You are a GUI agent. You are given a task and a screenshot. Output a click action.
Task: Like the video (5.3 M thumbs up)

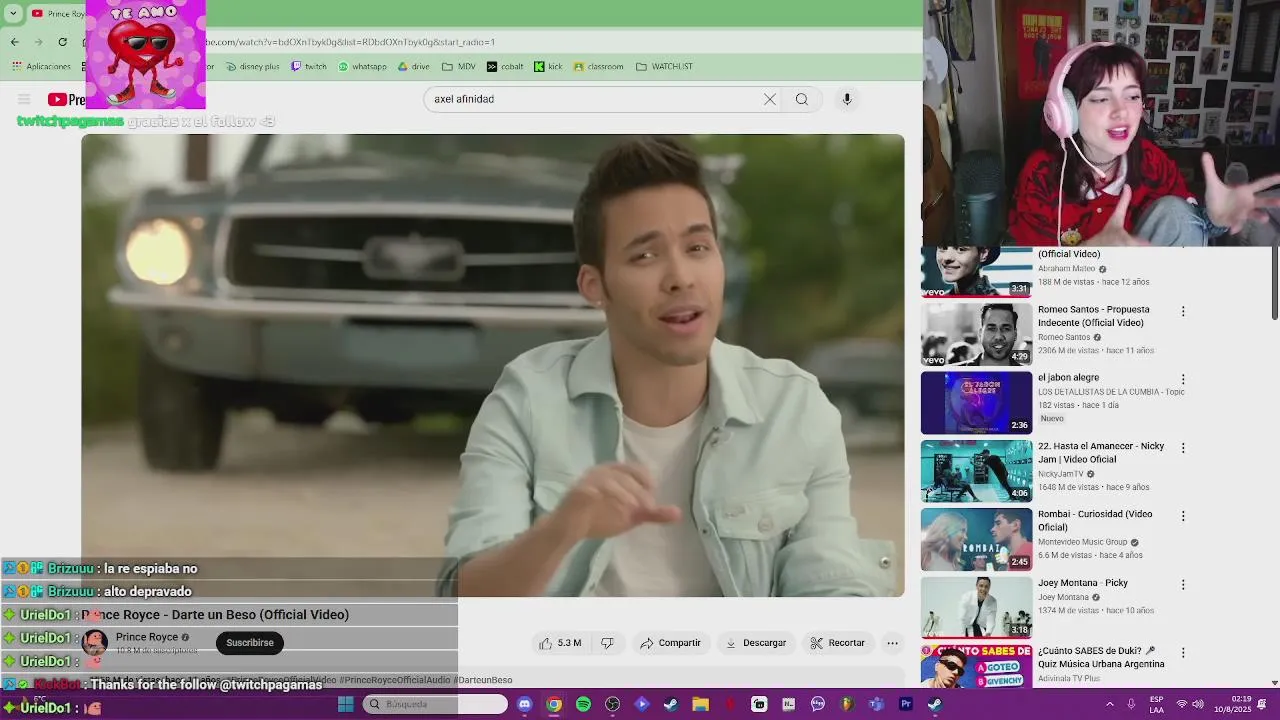(560, 643)
